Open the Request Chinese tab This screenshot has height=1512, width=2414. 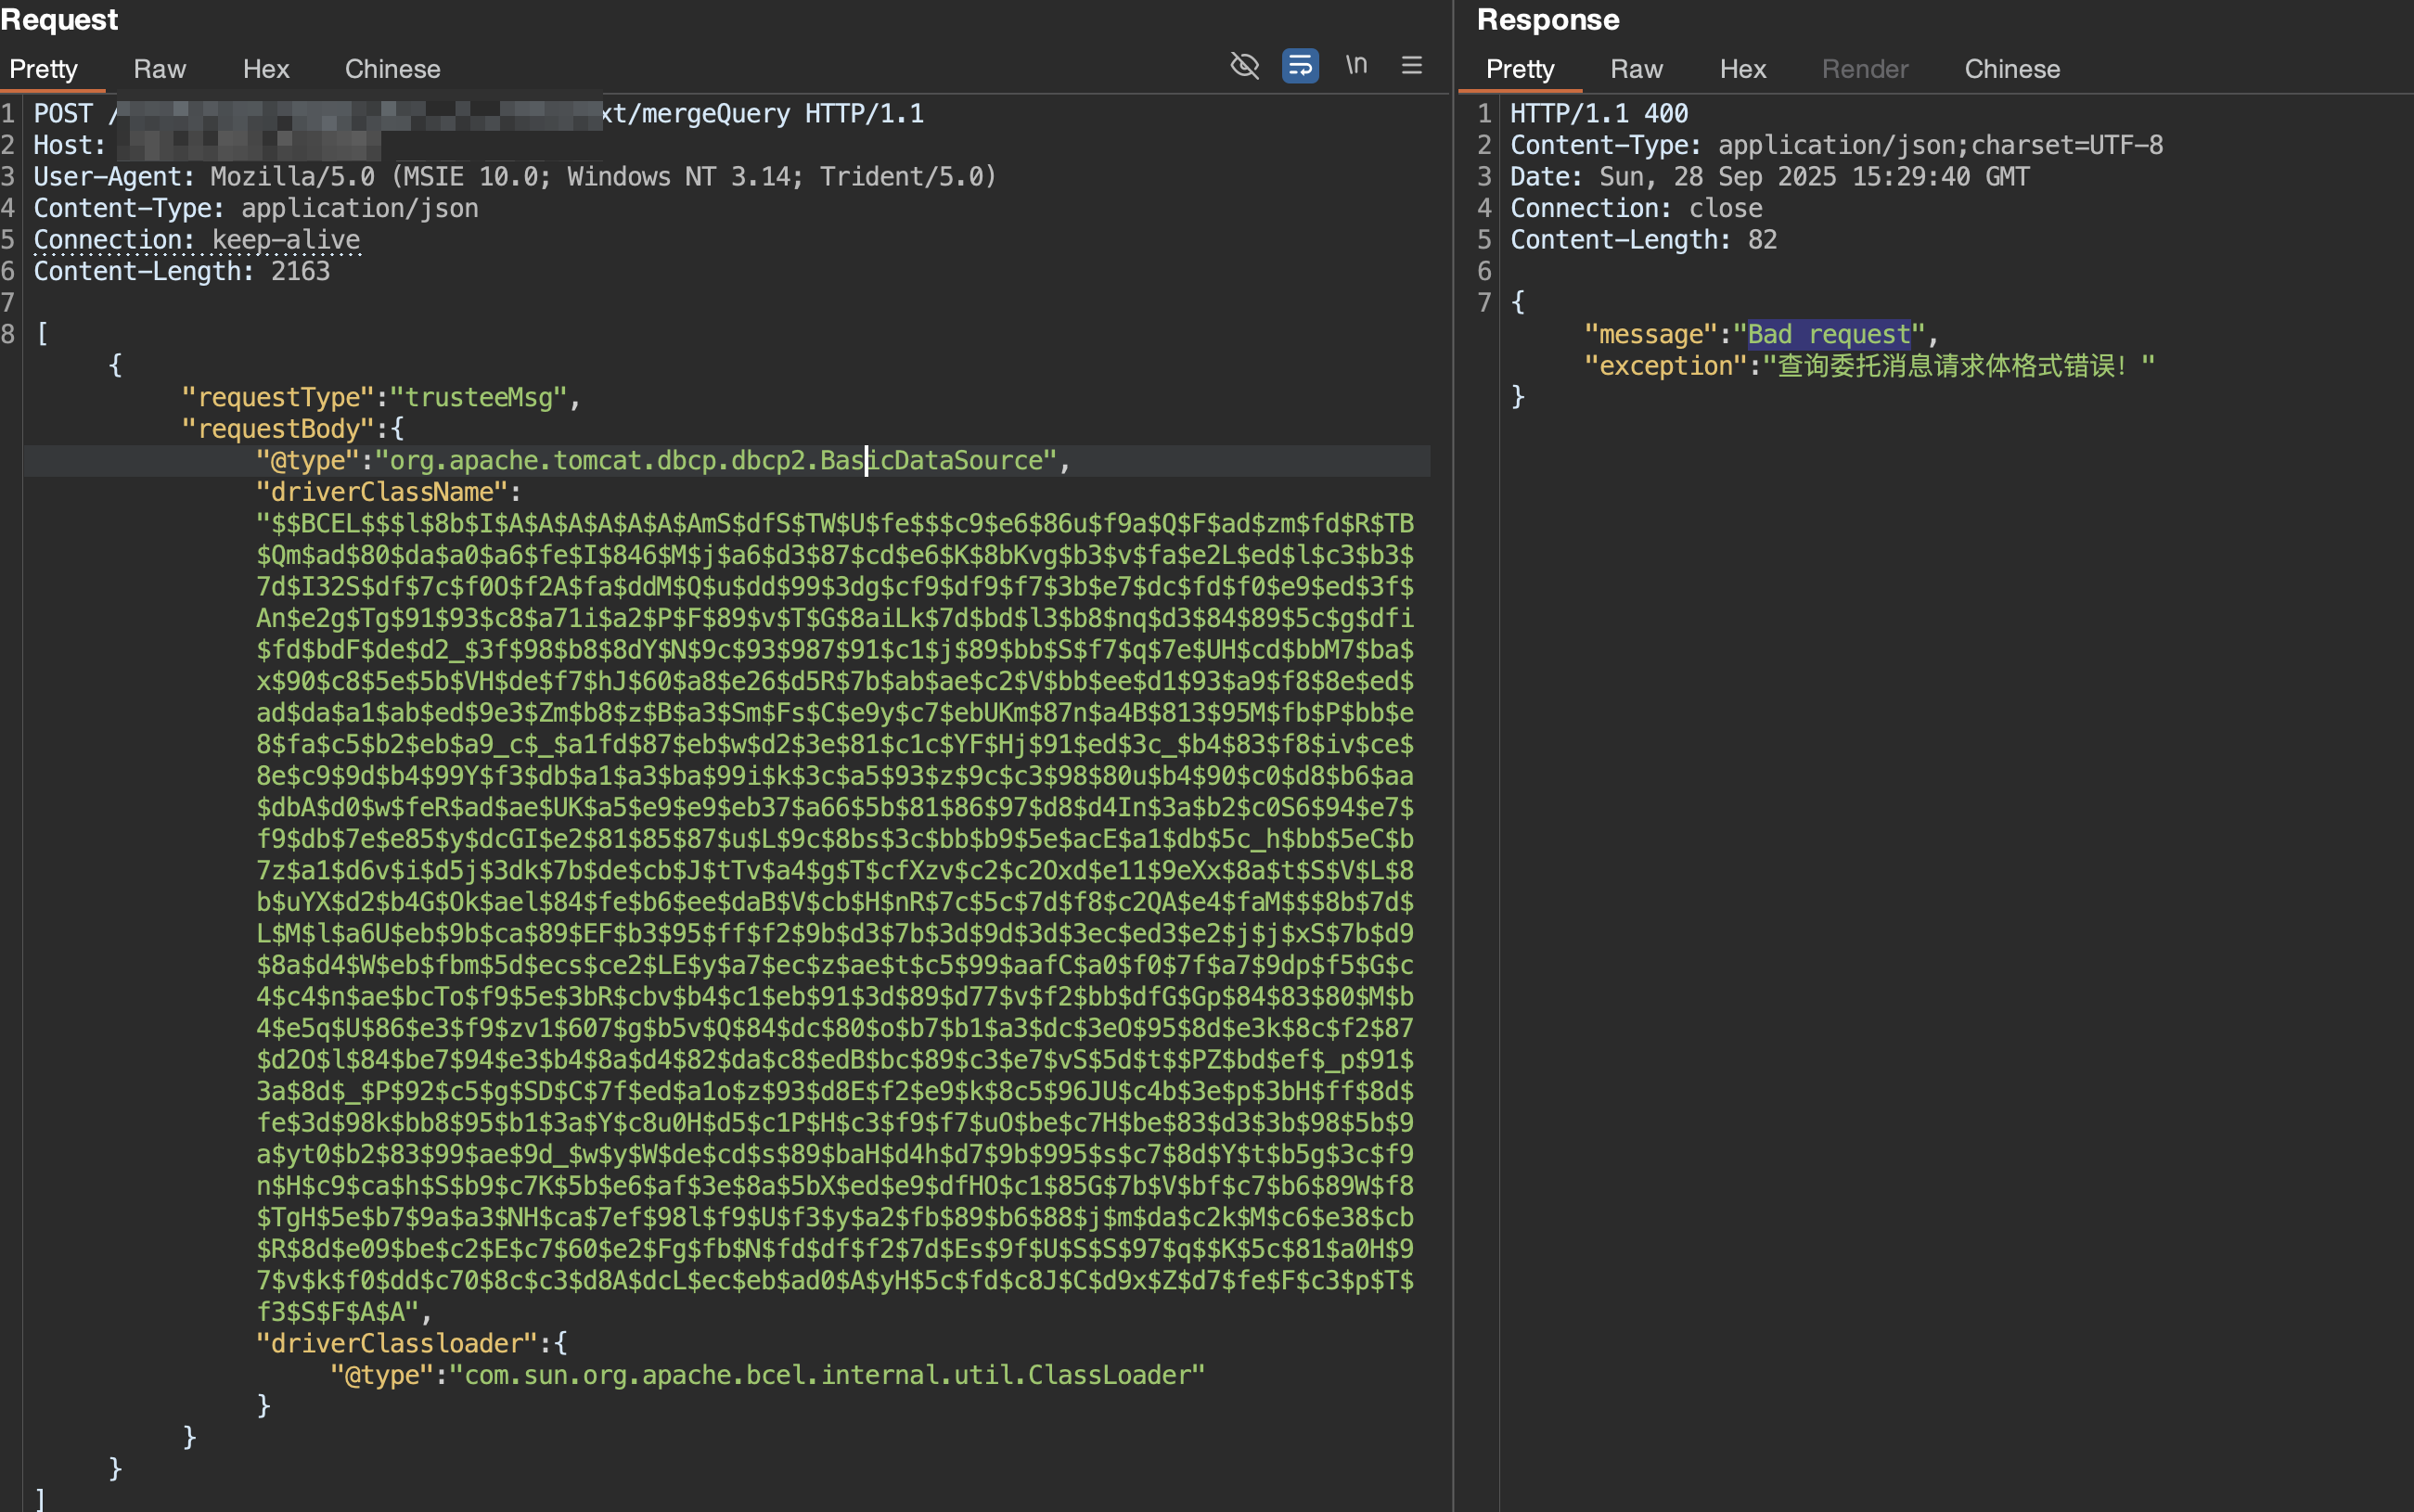392,69
